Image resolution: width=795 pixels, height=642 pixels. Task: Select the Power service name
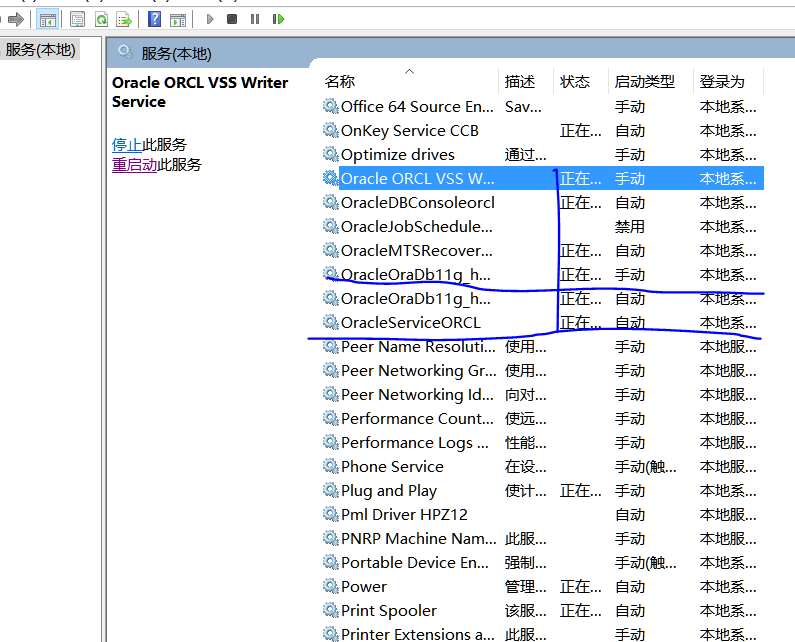tap(364, 587)
